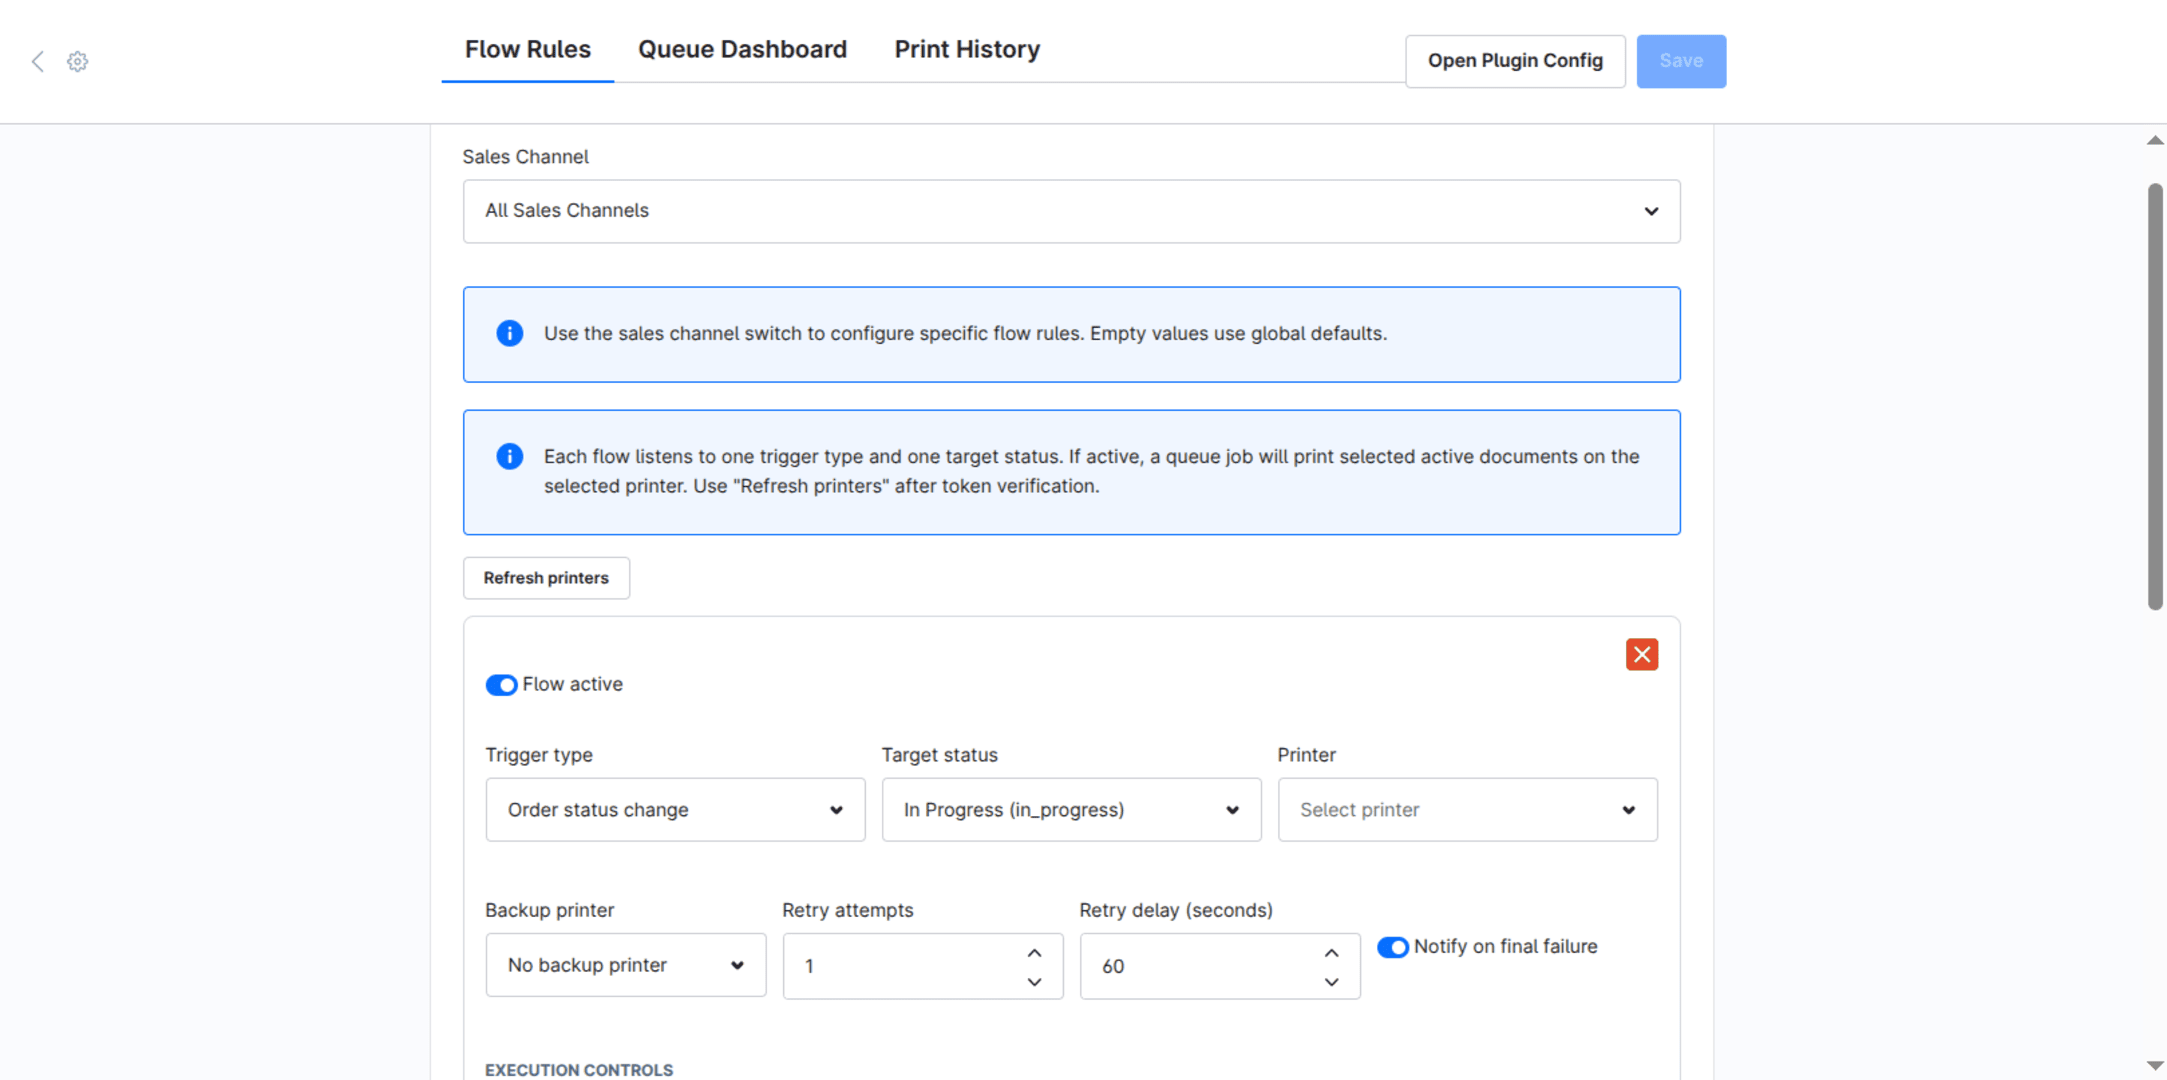The image size is (2167, 1080).
Task: Open the Target status dropdown
Action: (x=1071, y=810)
